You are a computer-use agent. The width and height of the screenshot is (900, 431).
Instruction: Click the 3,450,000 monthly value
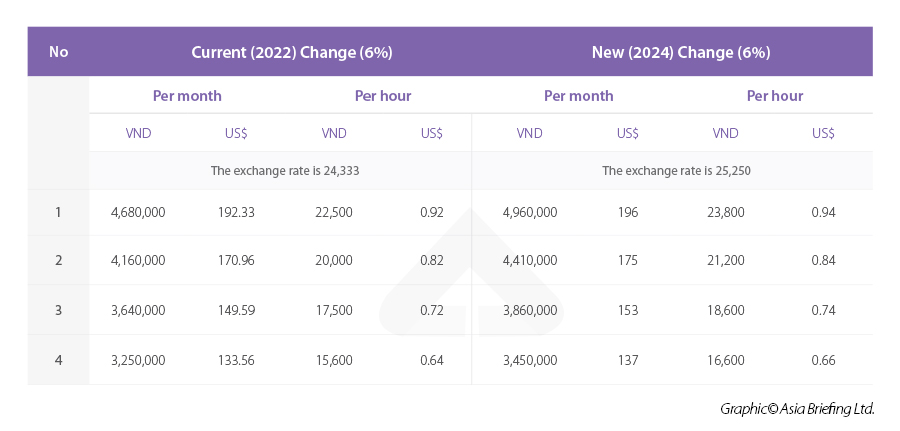[529, 360]
